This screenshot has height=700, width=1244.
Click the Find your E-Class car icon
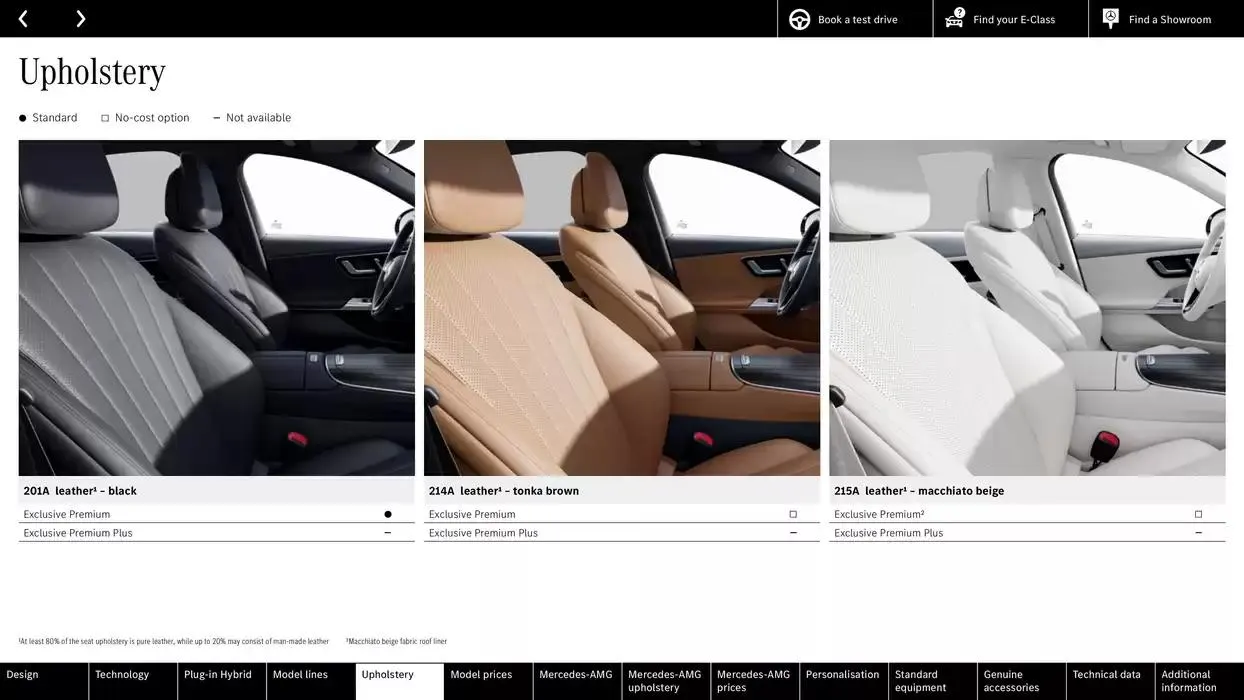coord(955,18)
